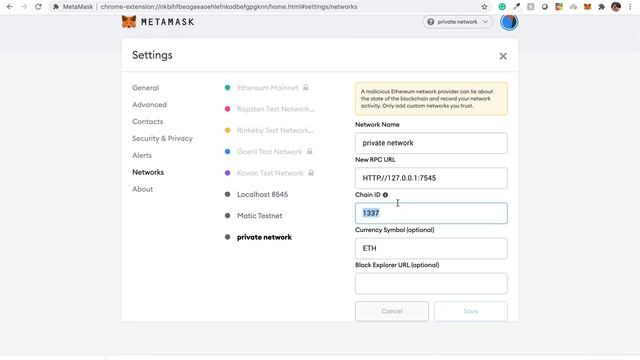
Task: Open the General settings tab
Action: tap(145, 88)
